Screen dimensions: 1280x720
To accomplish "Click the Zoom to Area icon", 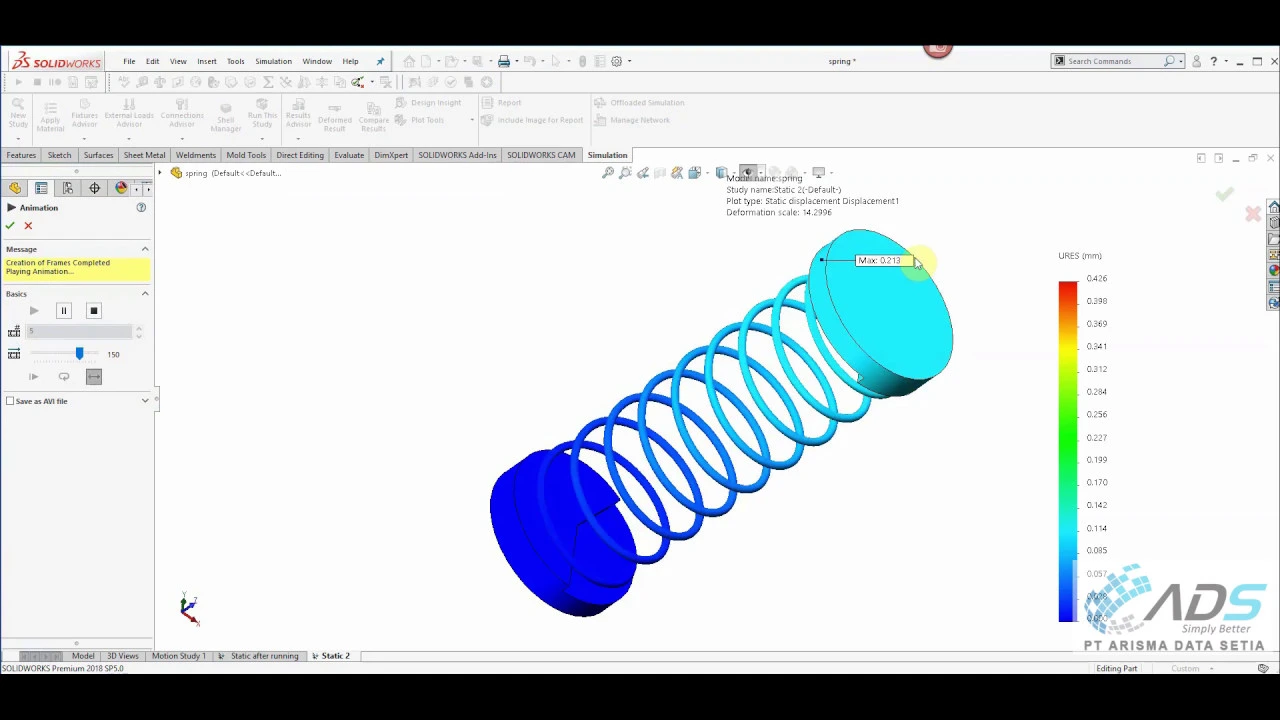I will tap(625, 173).
